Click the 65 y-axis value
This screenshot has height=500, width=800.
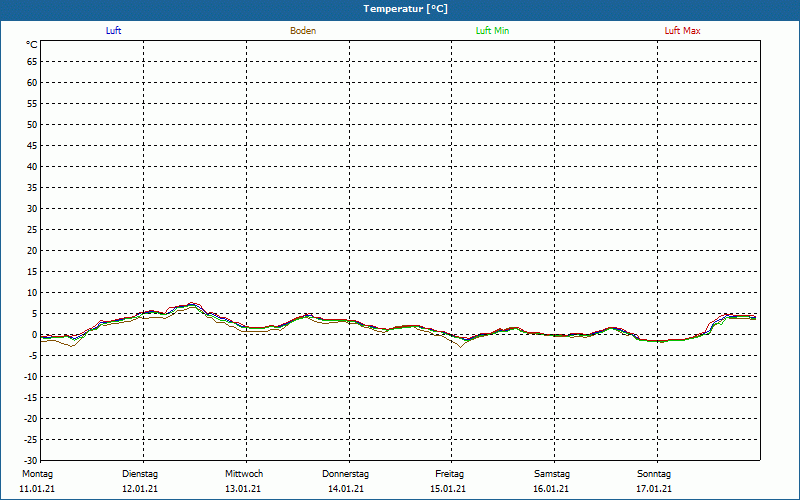(x=32, y=62)
